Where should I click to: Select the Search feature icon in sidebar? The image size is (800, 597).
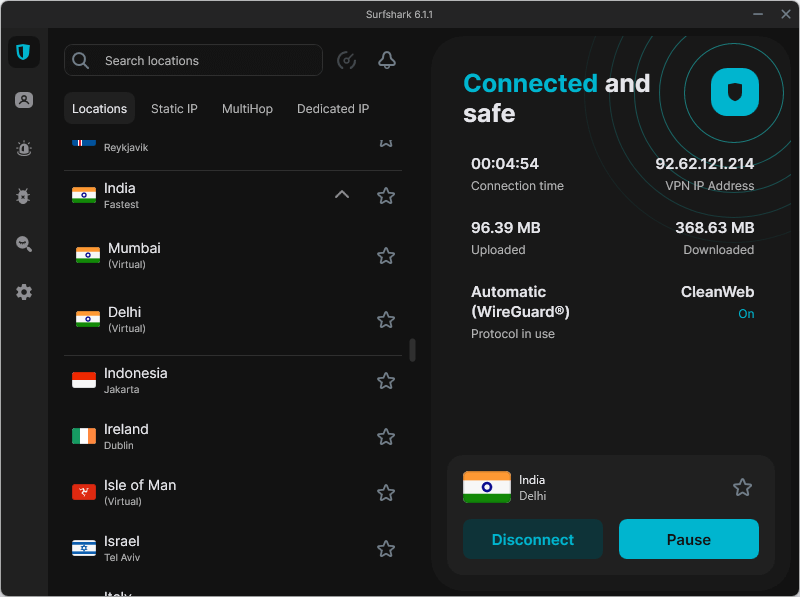(24, 244)
